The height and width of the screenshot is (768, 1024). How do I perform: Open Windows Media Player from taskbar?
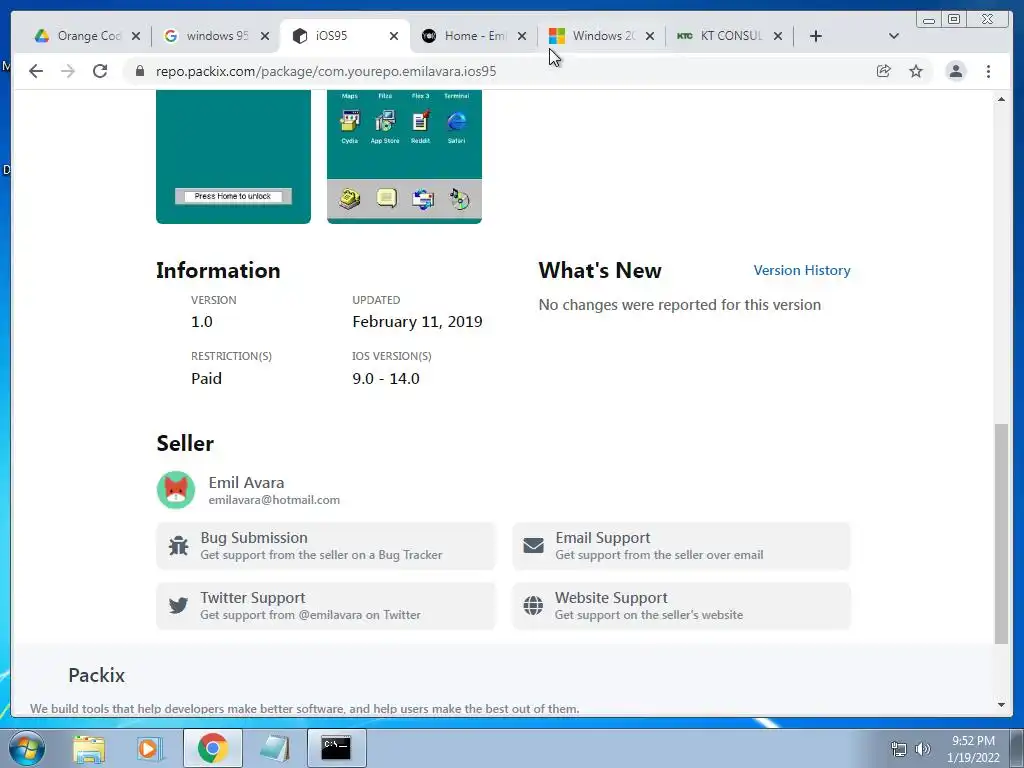click(150, 748)
